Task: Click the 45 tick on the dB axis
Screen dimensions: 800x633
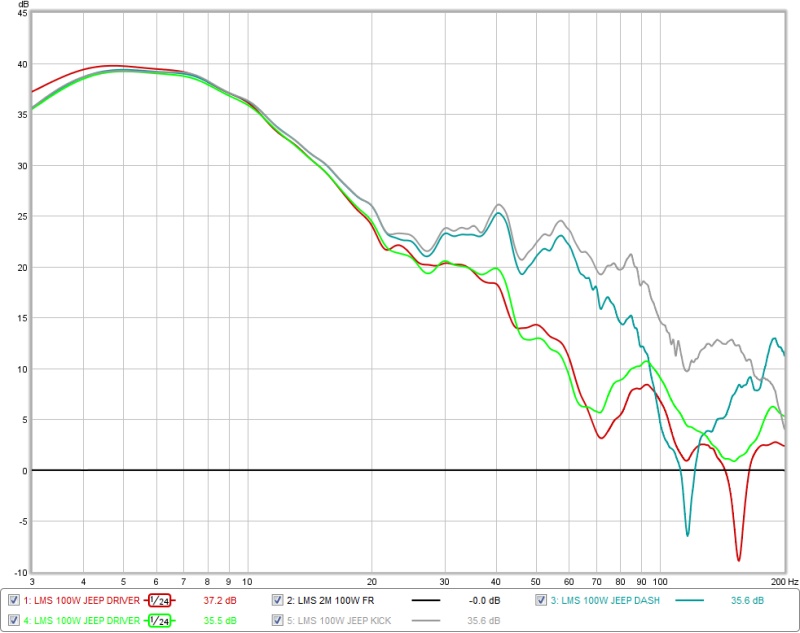Action: 22,13
